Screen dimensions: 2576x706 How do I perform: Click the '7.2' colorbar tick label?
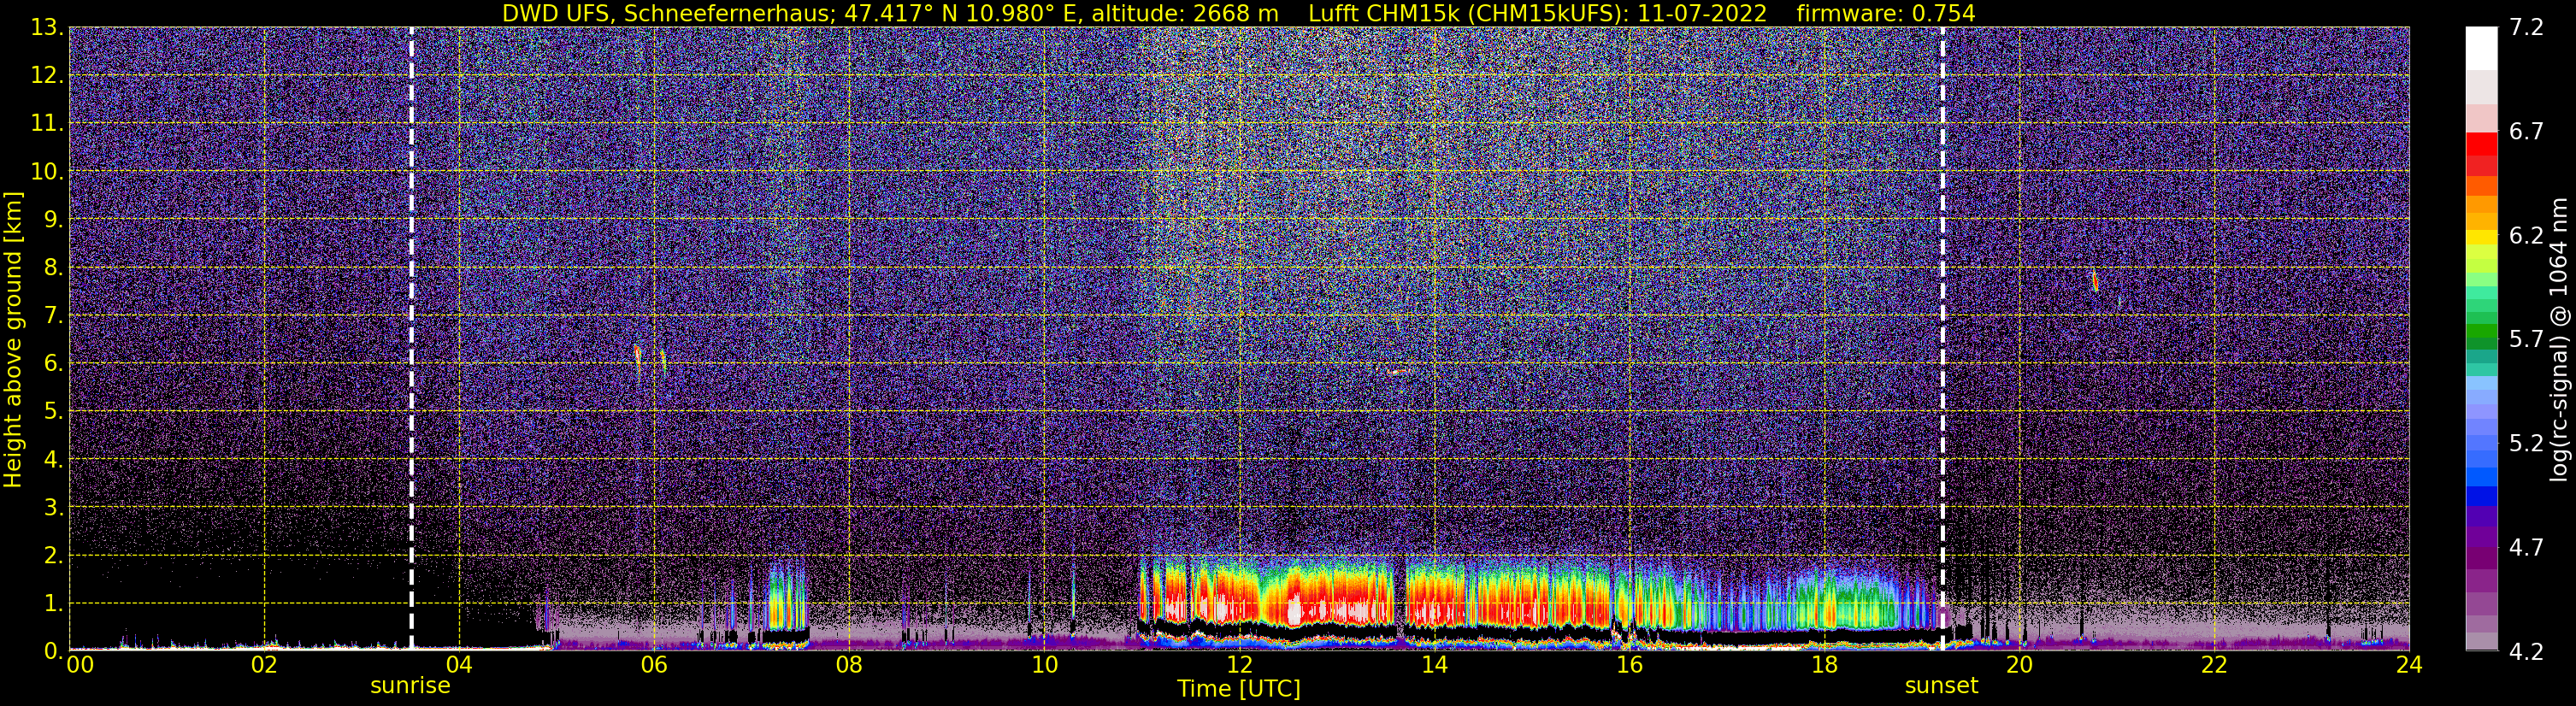pos(2526,28)
